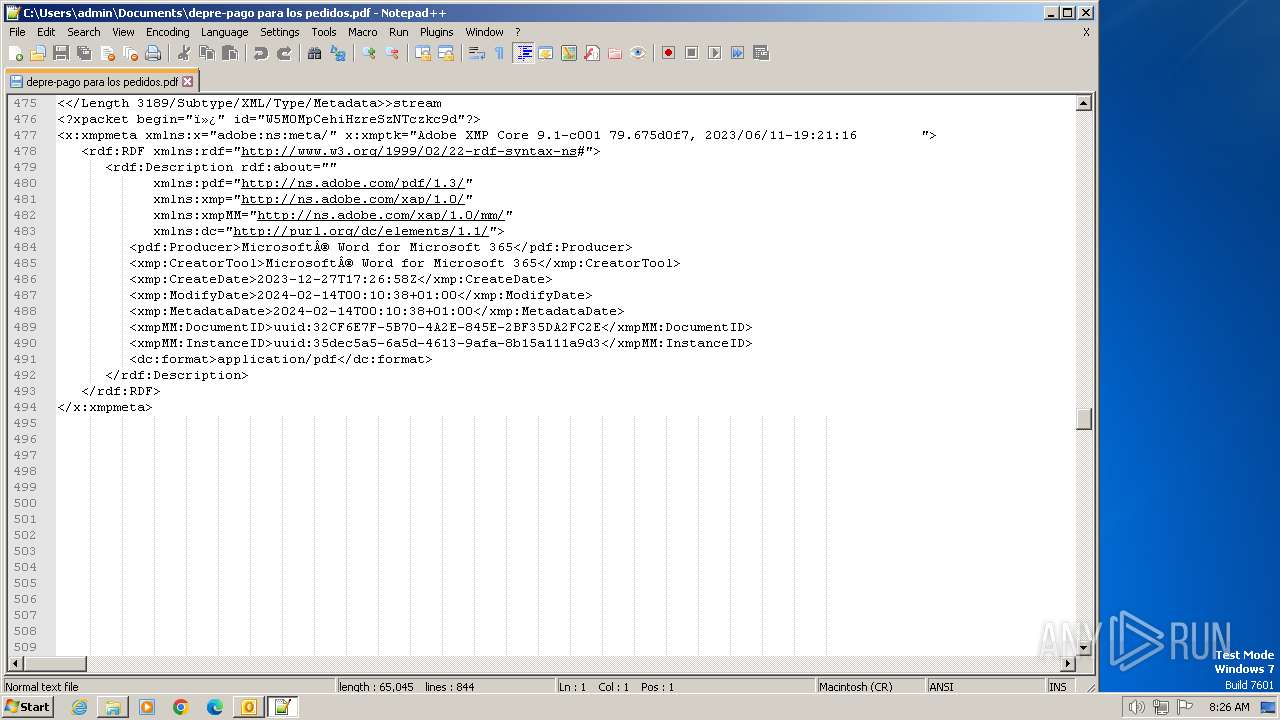The width and height of the screenshot is (1280, 720).
Task: Click the Playback macro icon
Action: pyautogui.click(x=714, y=53)
